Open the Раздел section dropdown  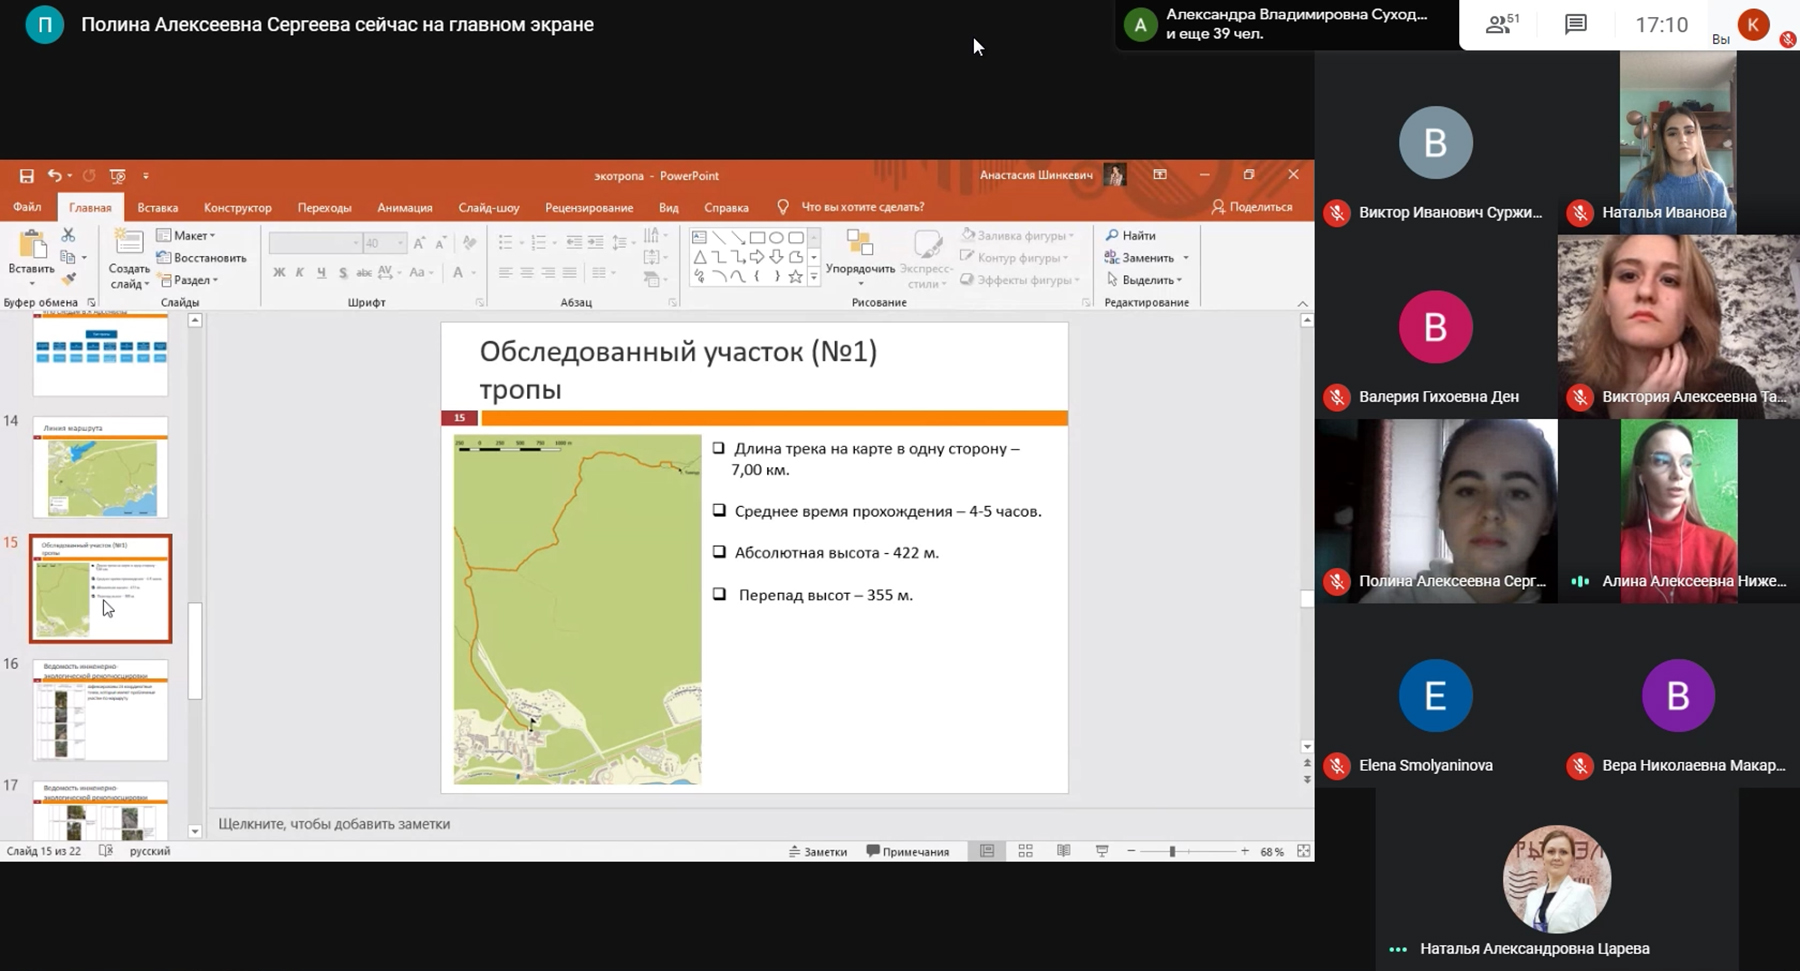tap(188, 280)
